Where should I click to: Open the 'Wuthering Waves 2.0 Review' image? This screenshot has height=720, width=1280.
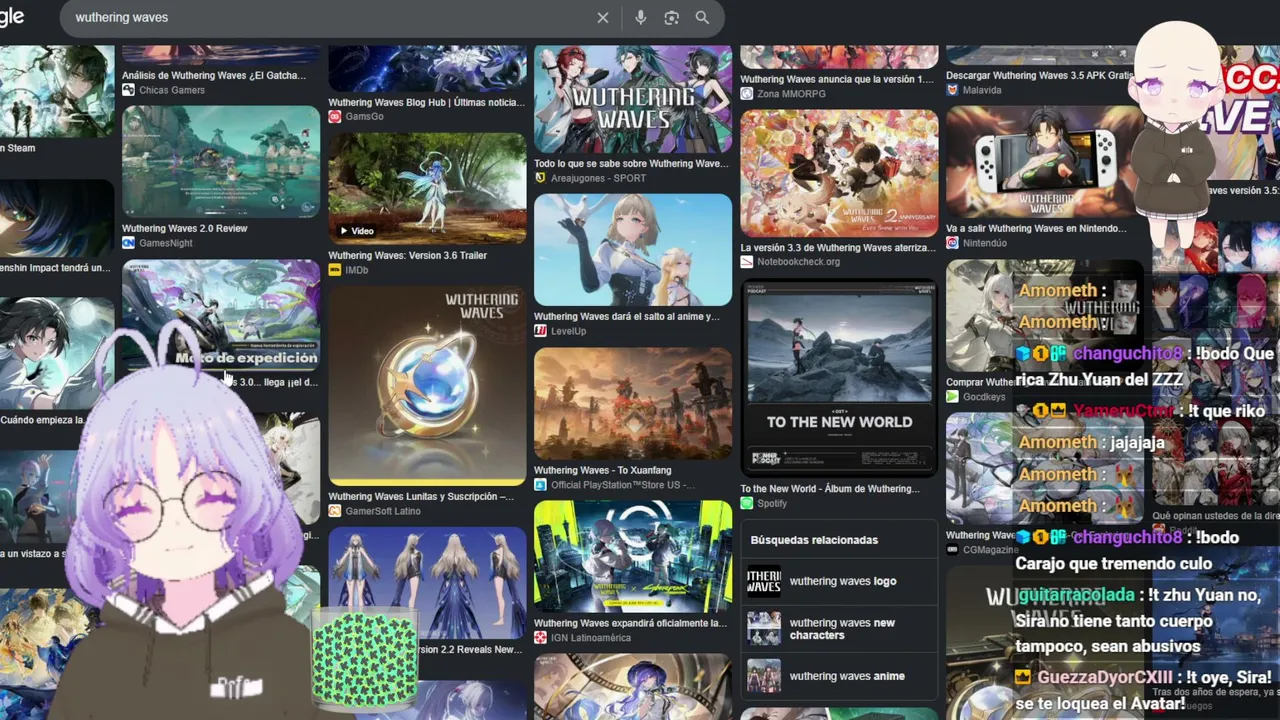221,161
